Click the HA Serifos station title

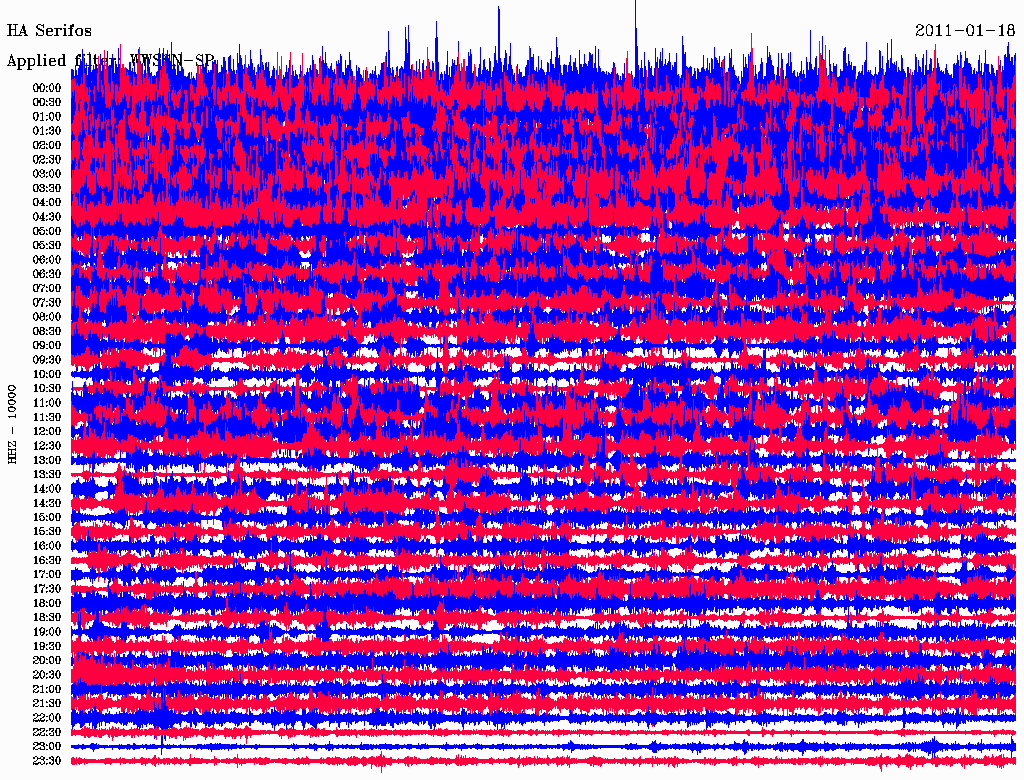[49, 31]
